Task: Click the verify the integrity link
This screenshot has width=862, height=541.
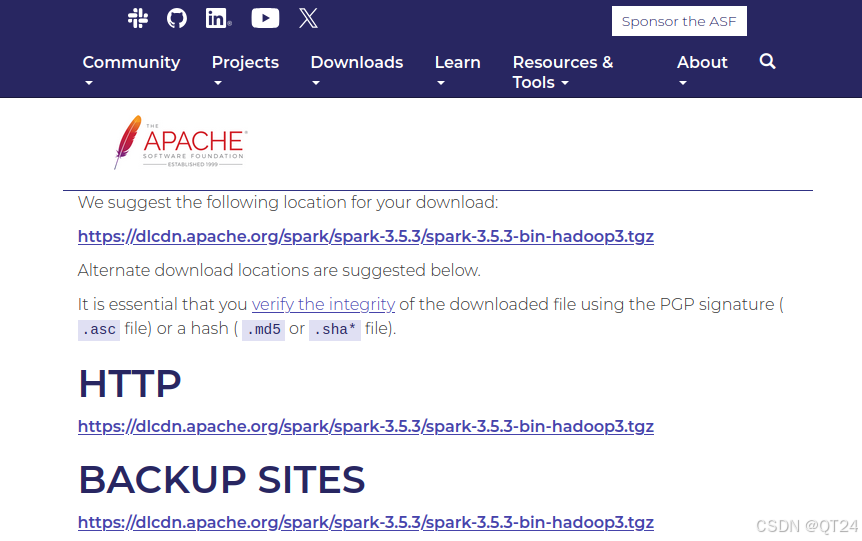Action: coord(323,304)
